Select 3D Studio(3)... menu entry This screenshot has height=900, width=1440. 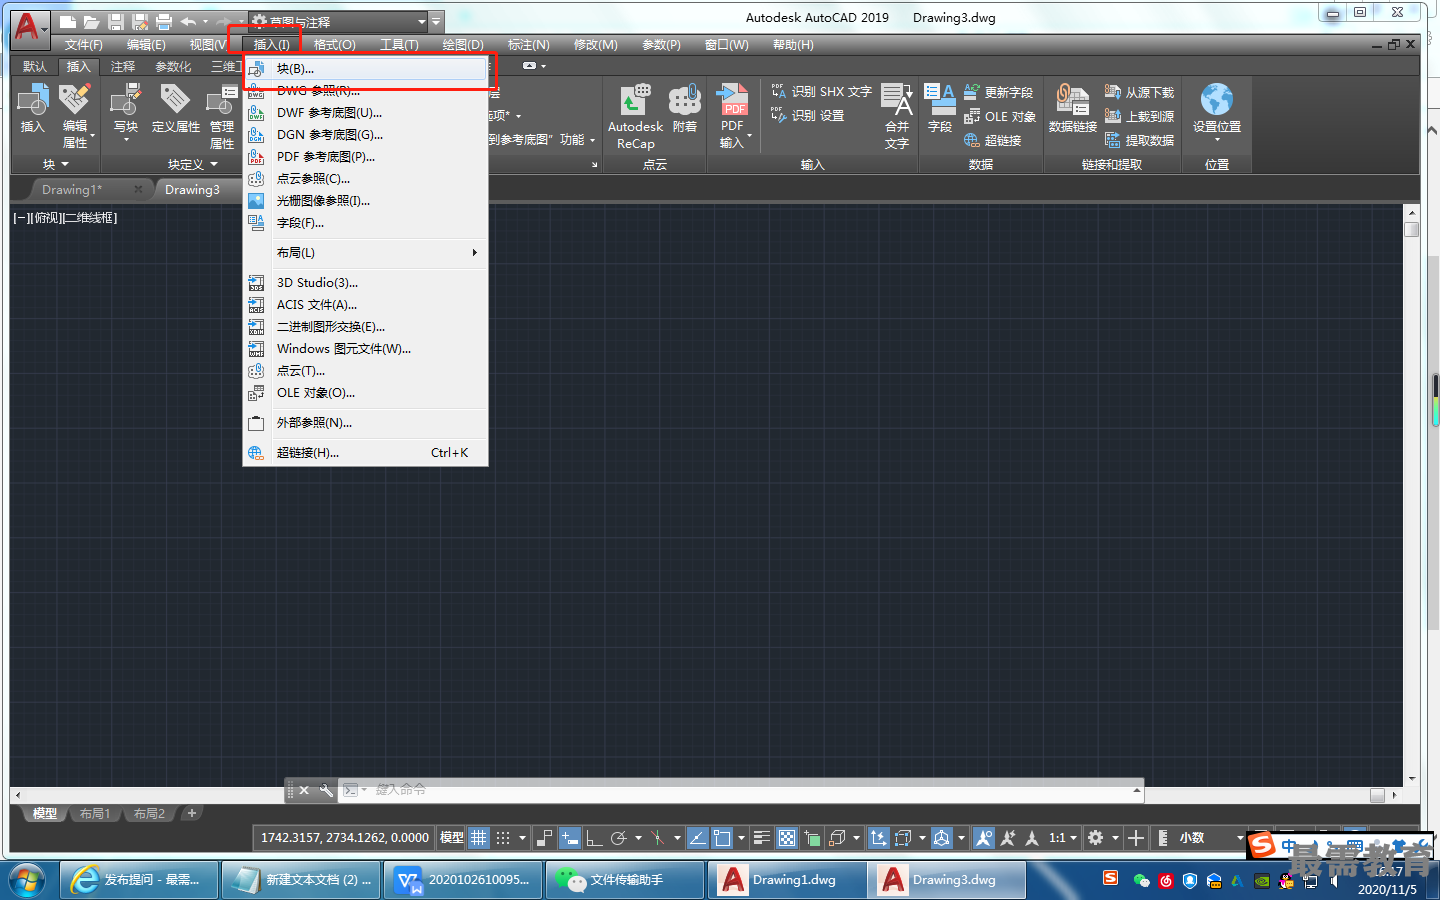366,282
